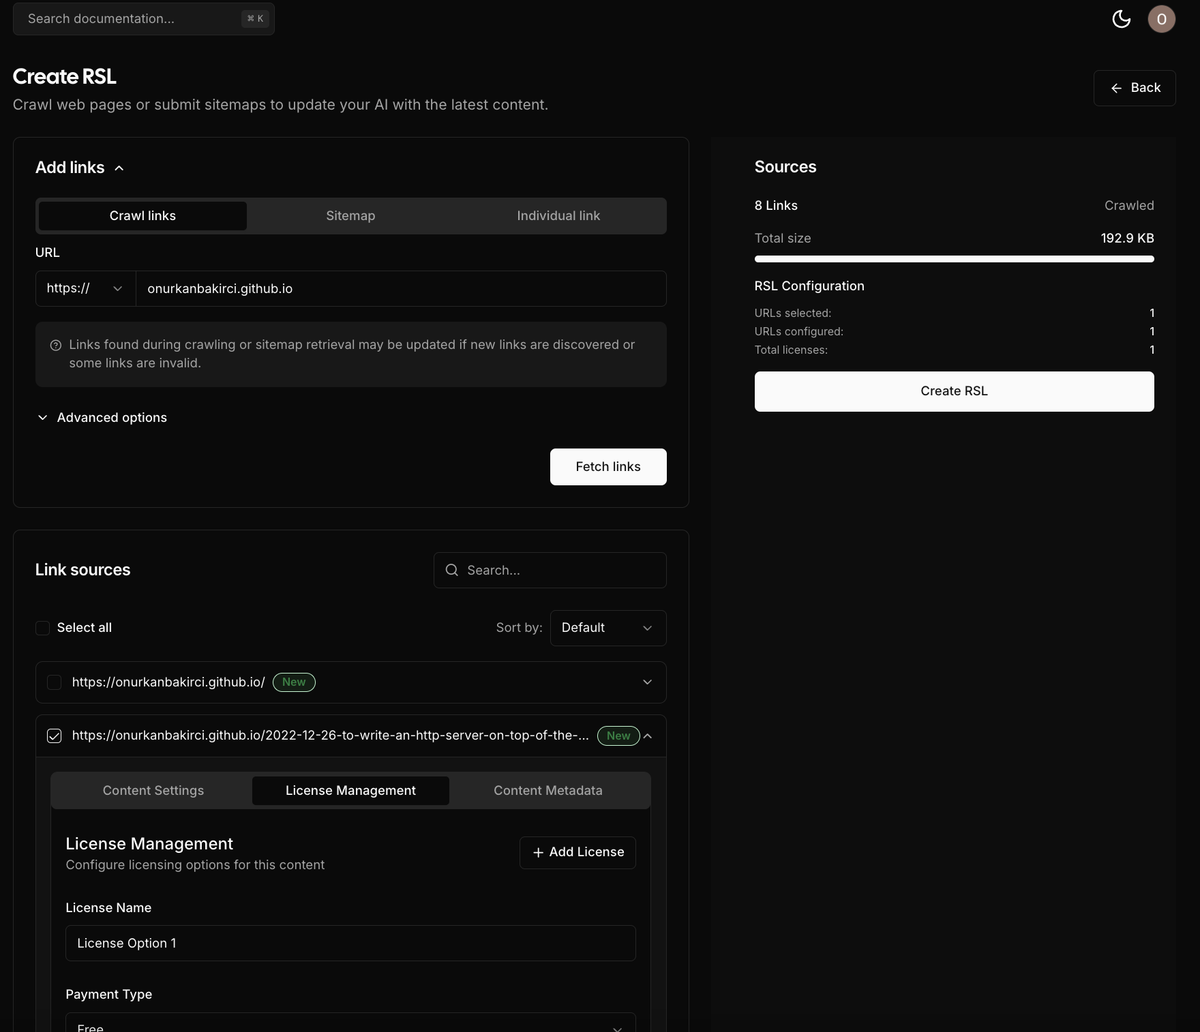Click the search icon in Link sources

tap(451, 570)
